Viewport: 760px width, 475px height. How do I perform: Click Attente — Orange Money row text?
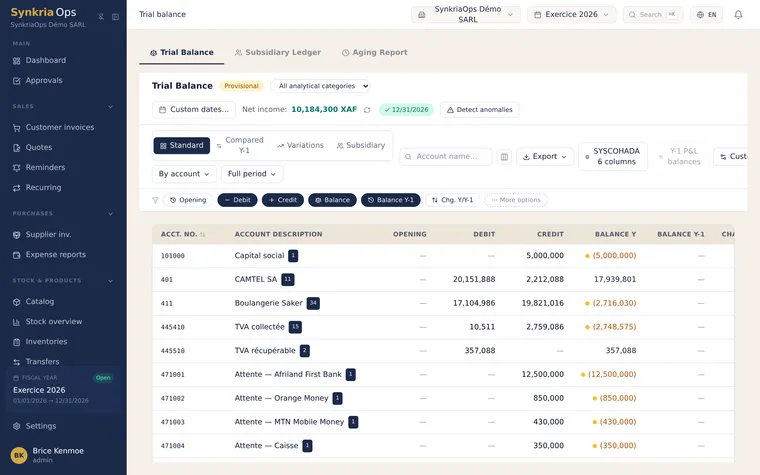click(x=282, y=398)
